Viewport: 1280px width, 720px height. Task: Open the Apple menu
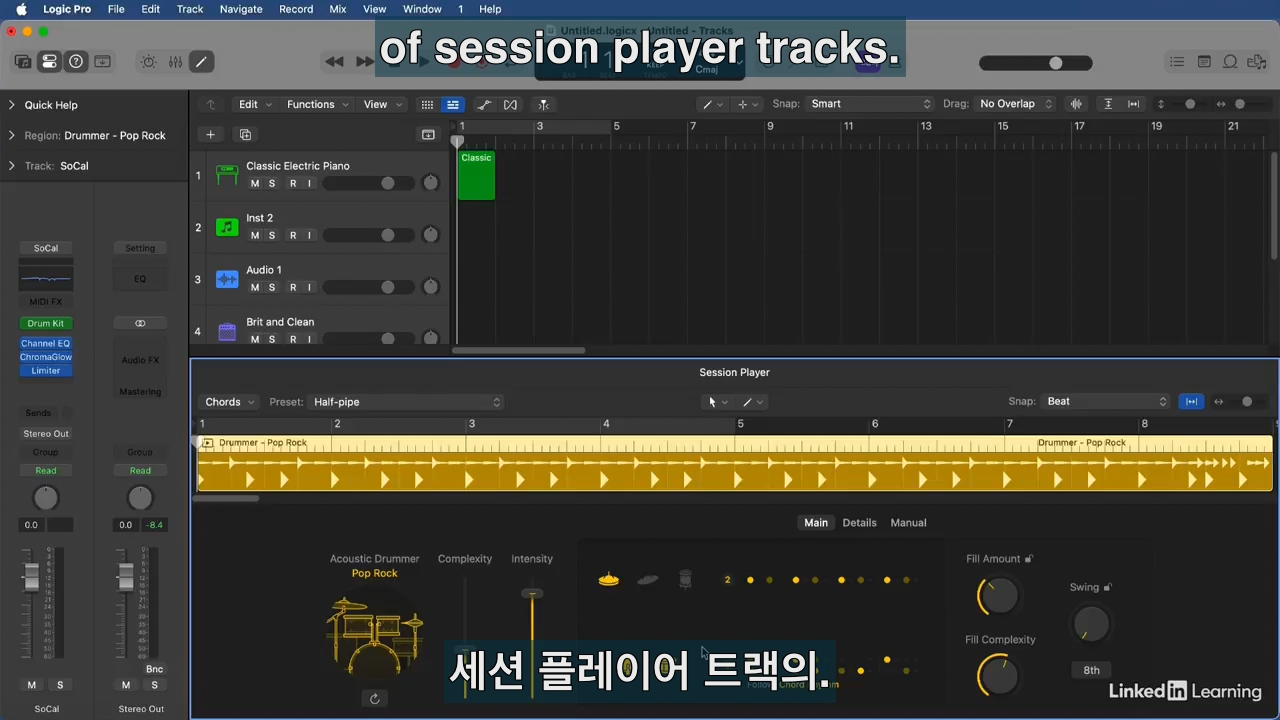[x=21, y=9]
